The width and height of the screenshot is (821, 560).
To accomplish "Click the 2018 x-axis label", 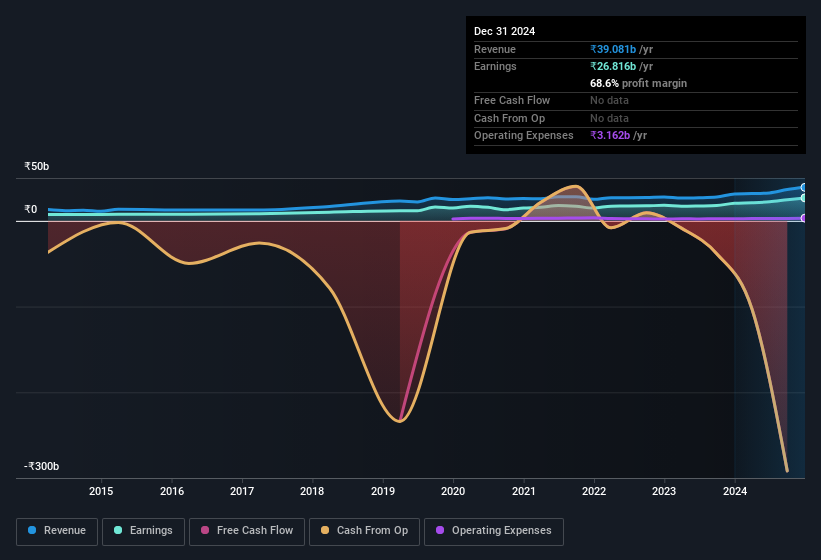I will (312, 491).
